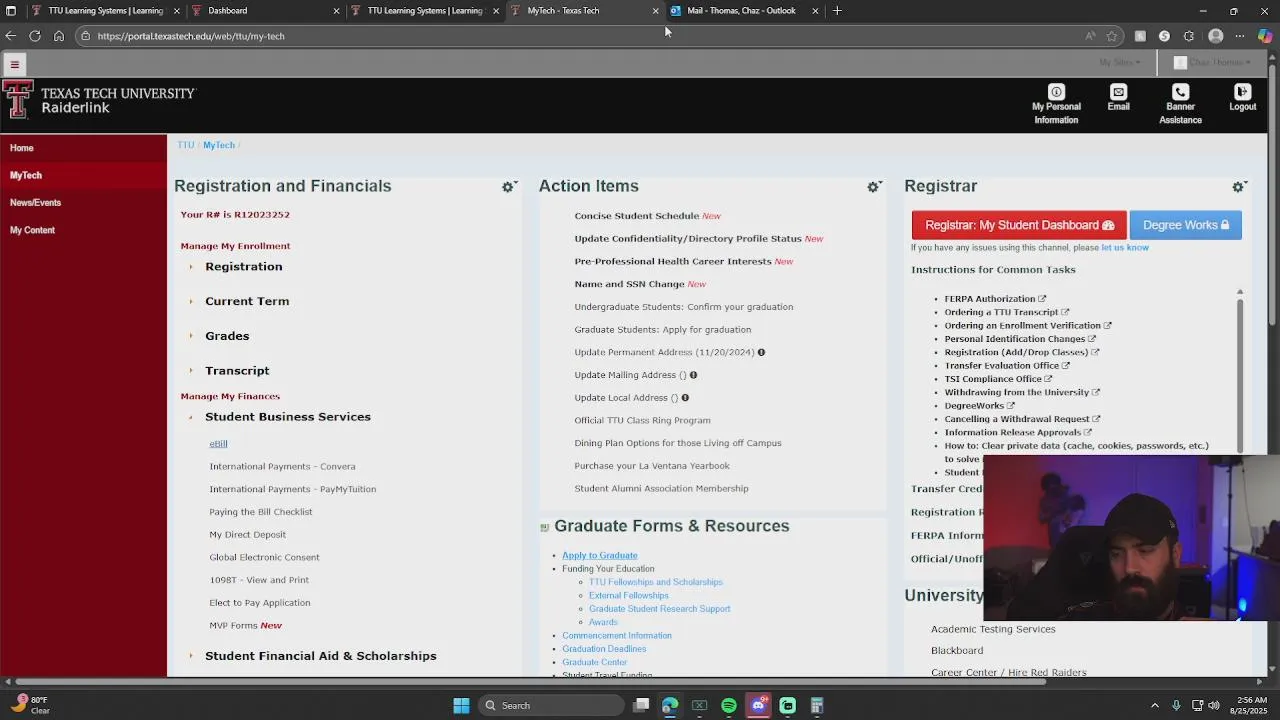Open My Personal Information icon
The image size is (1280, 720).
pos(1056,92)
